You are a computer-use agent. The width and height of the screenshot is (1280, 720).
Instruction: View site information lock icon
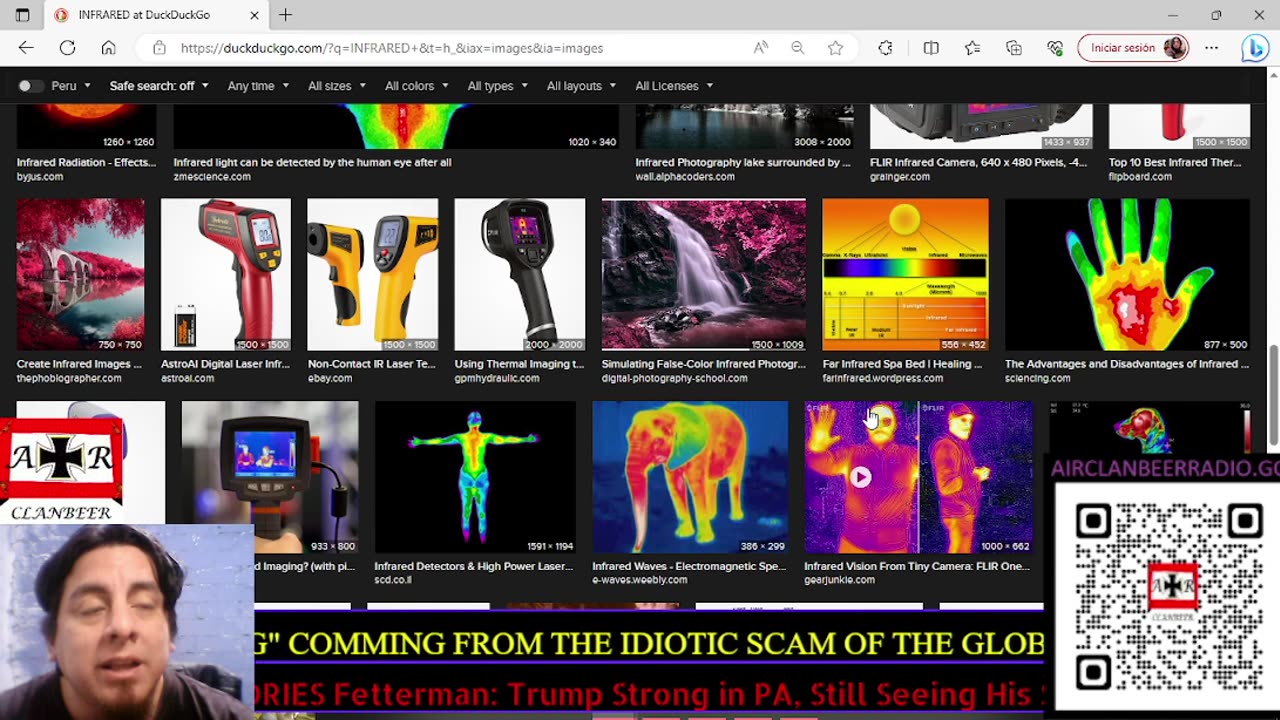[x=159, y=48]
